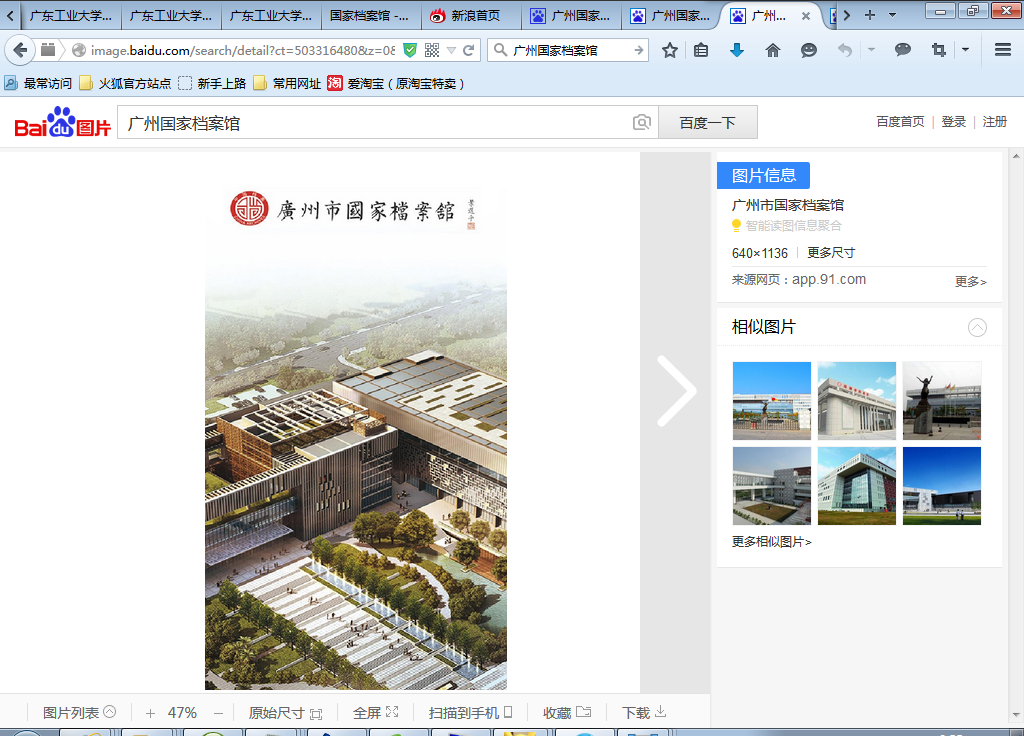The width and height of the screenshot is (1024, 736).
Task: Click the QR code icon in address bar
Action: 432,50
